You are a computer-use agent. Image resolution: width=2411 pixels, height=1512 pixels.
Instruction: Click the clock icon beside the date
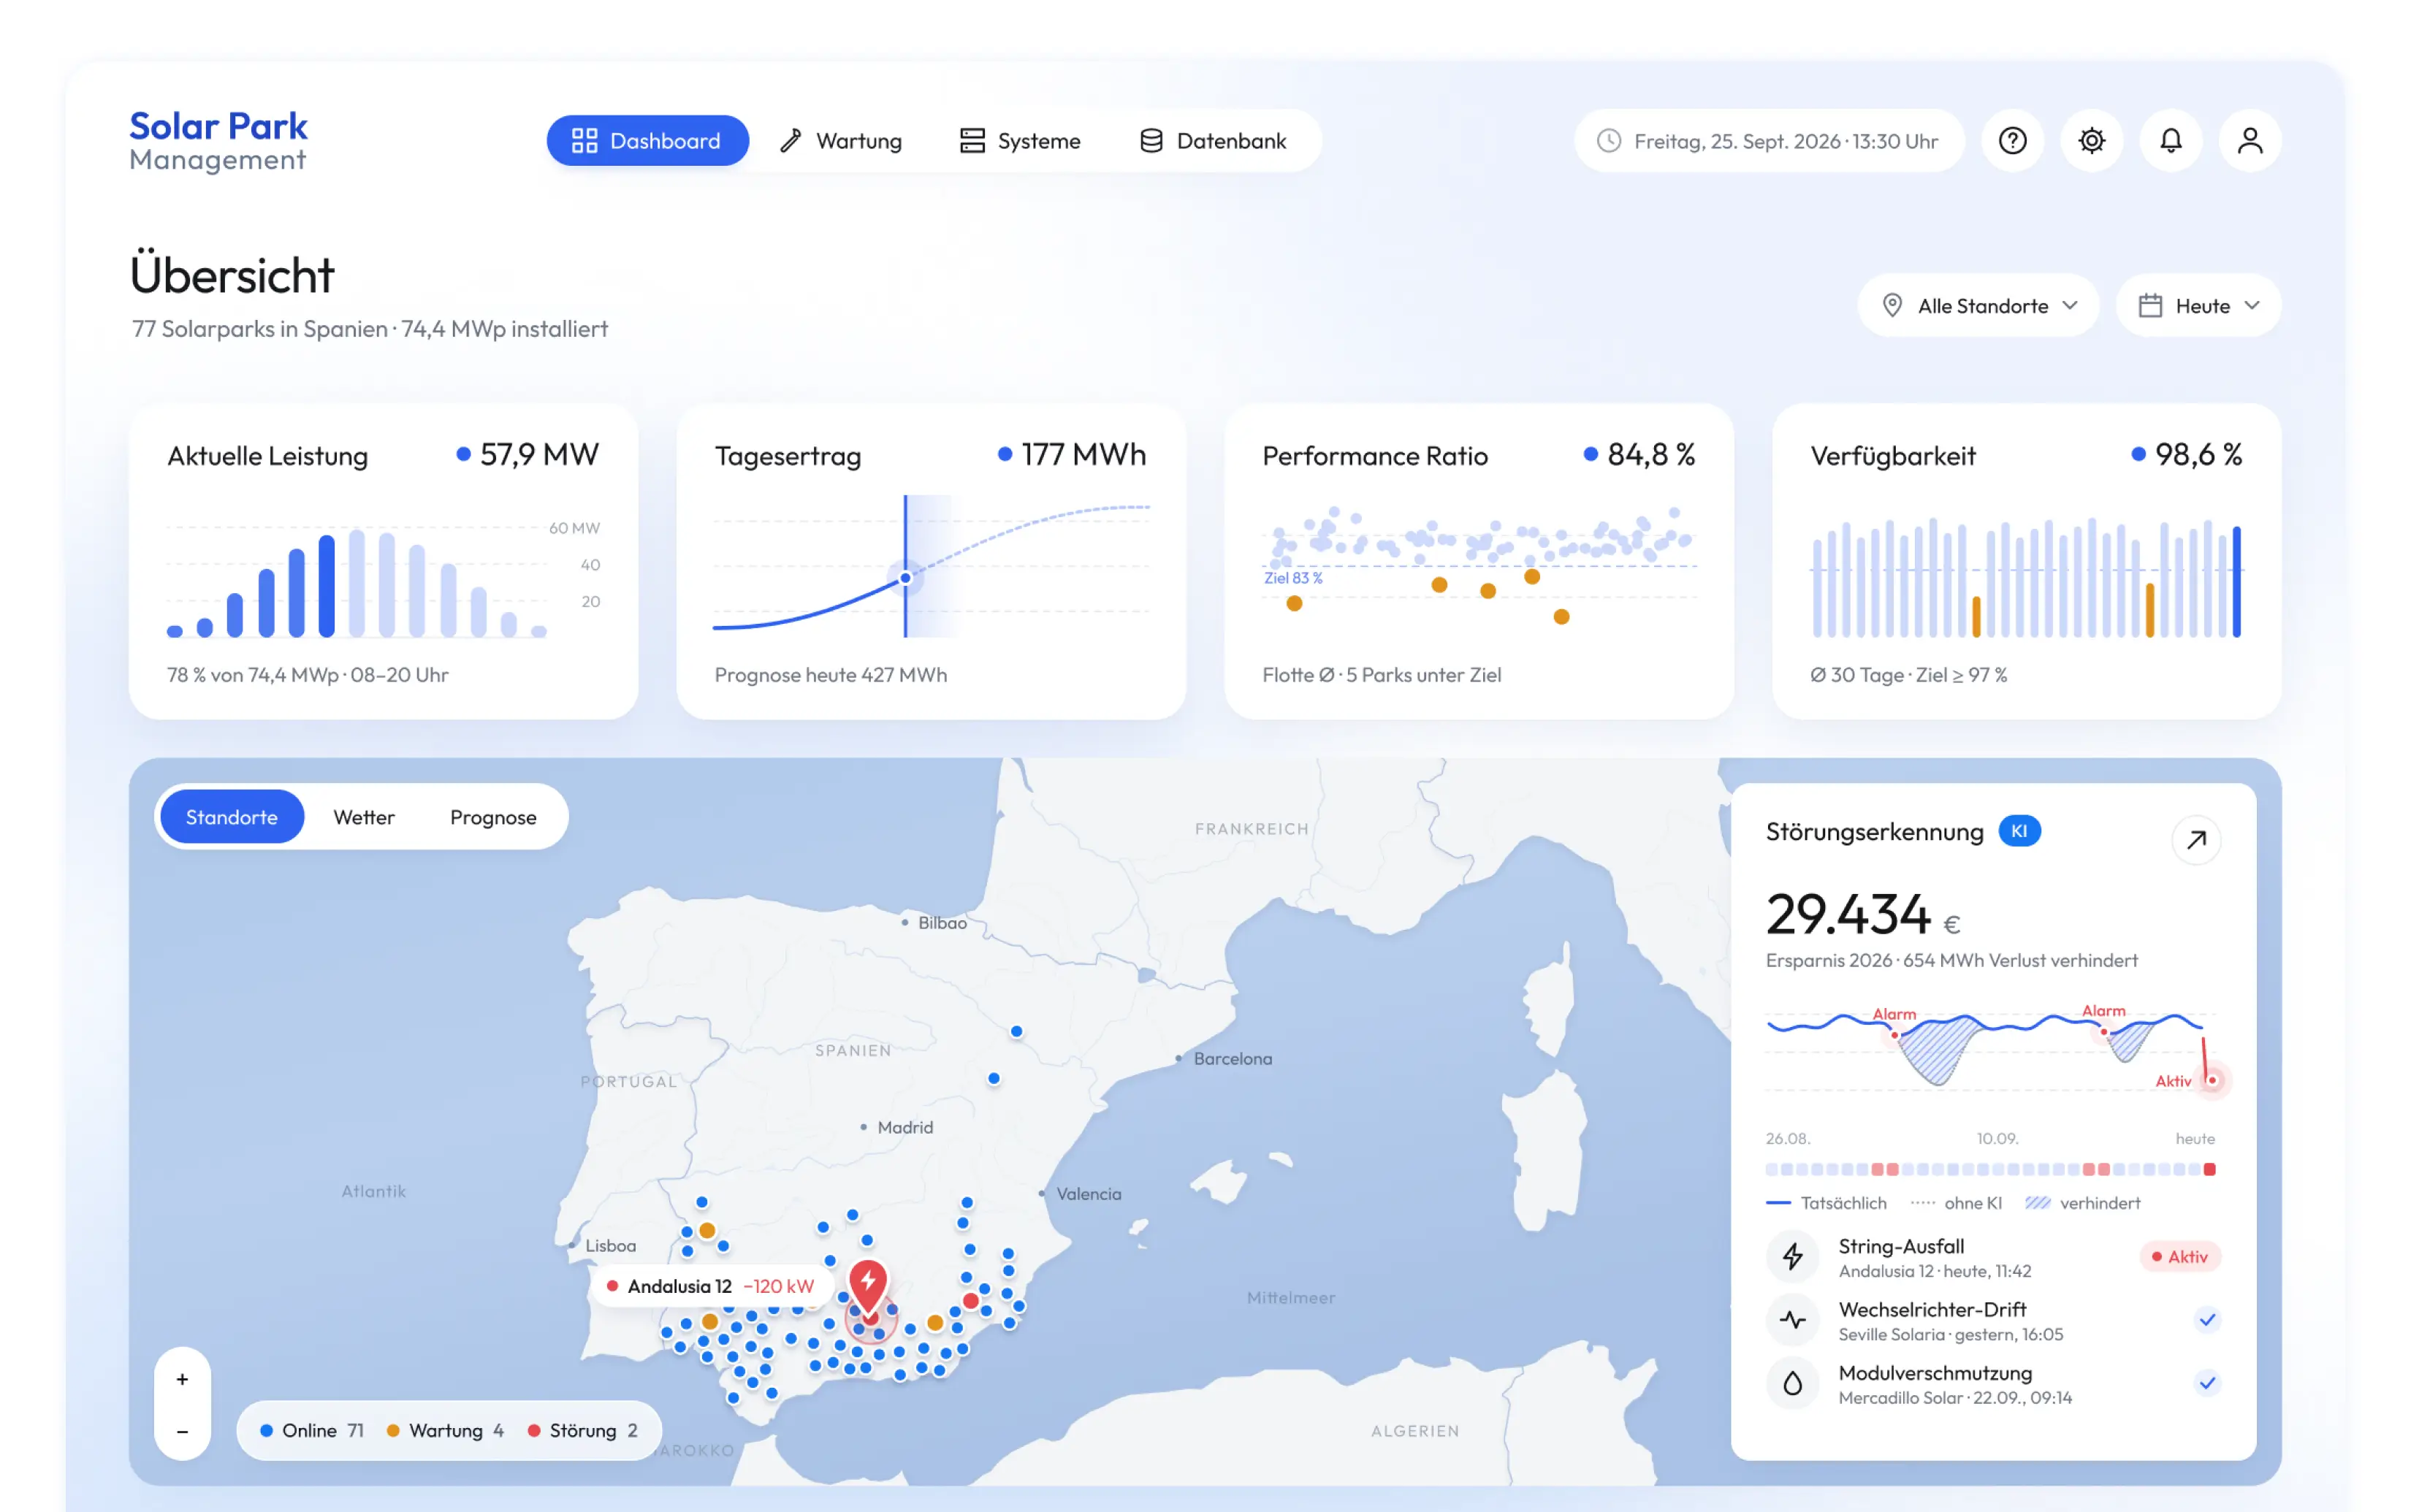coord(1608,141)
